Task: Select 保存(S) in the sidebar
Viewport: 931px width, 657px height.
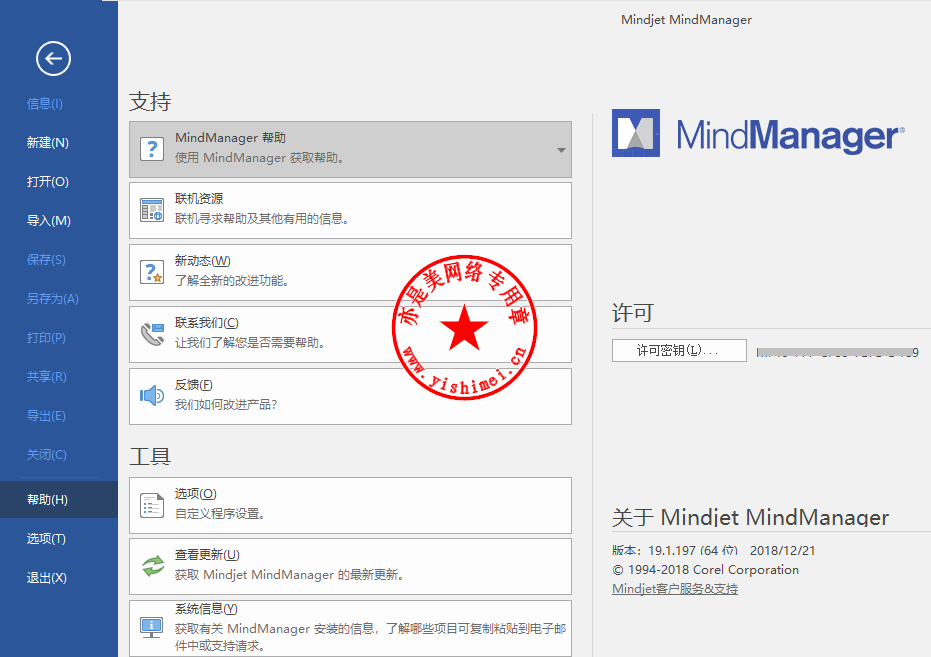Action: tap(46, 259)
